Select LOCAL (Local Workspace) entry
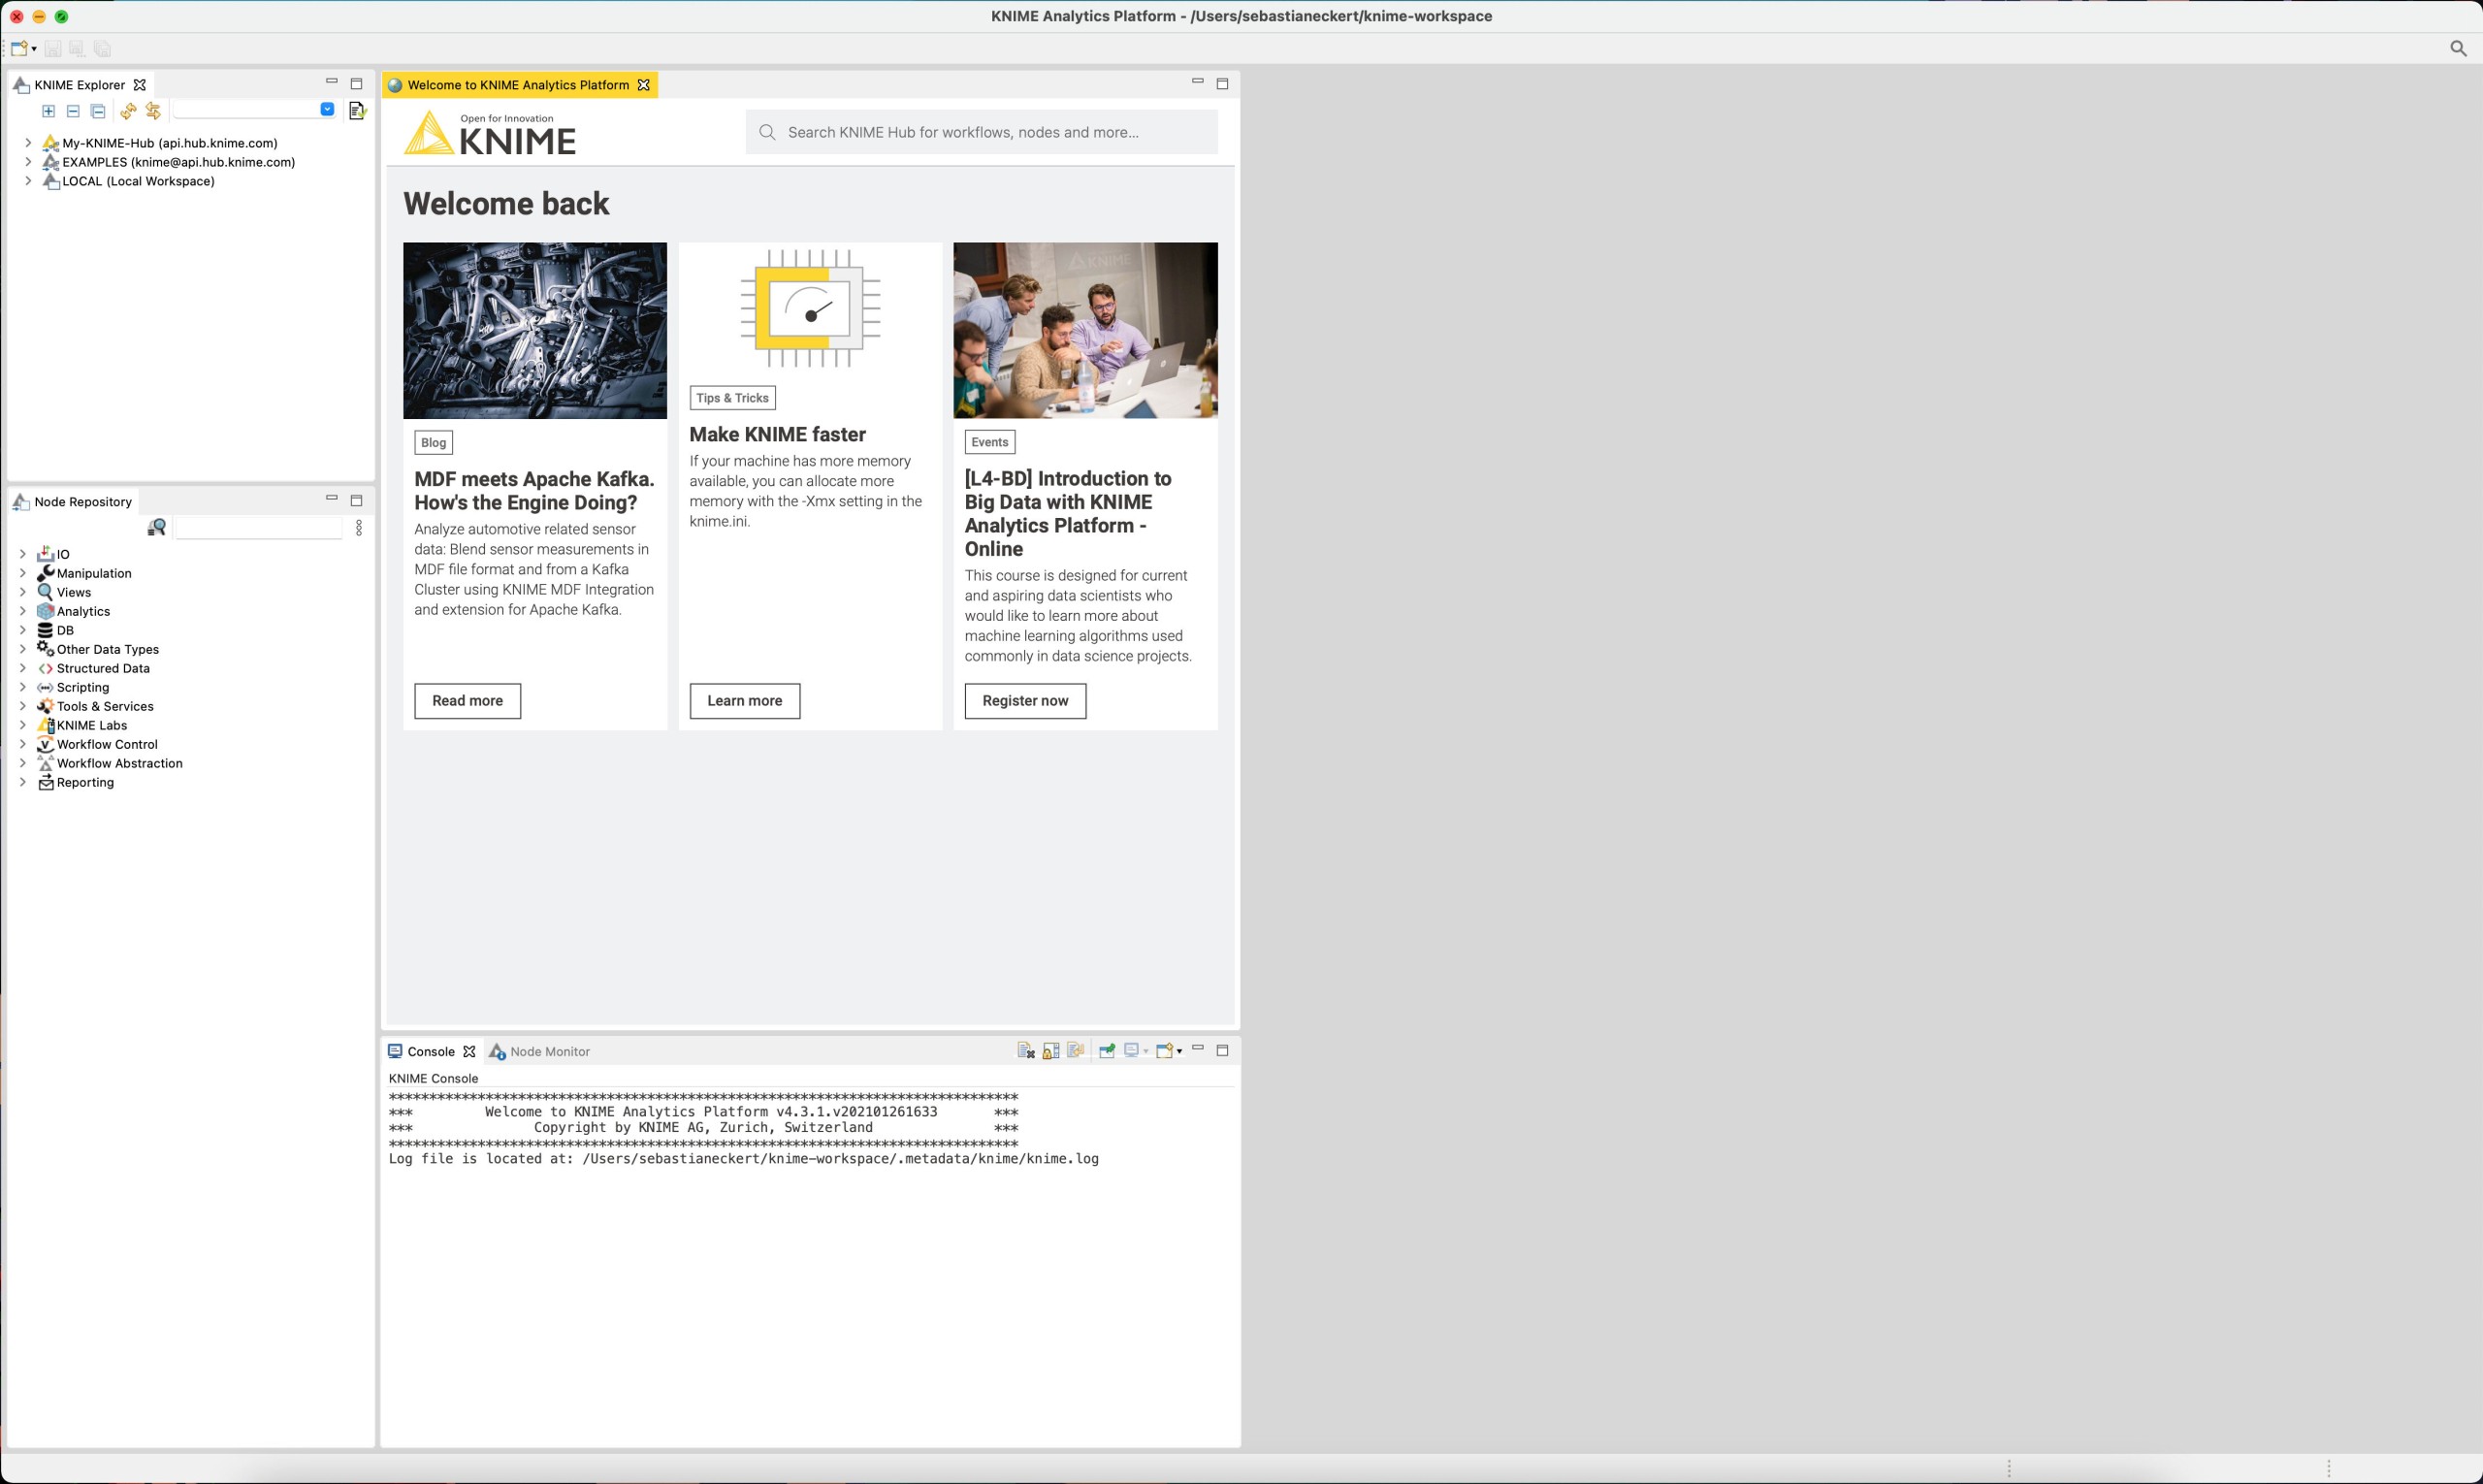Screen dimensions: 2483x1484 coord(138,181)
